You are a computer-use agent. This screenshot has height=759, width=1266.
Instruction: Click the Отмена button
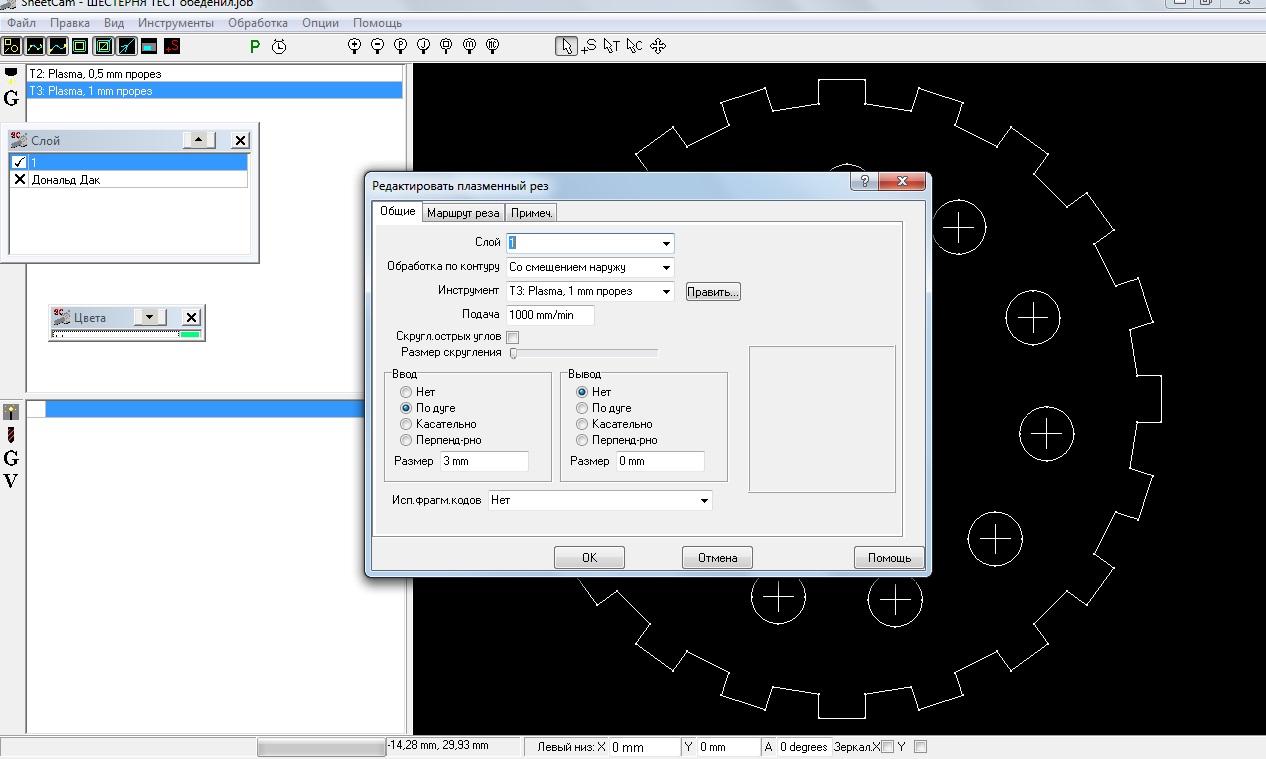click(717, 558)
